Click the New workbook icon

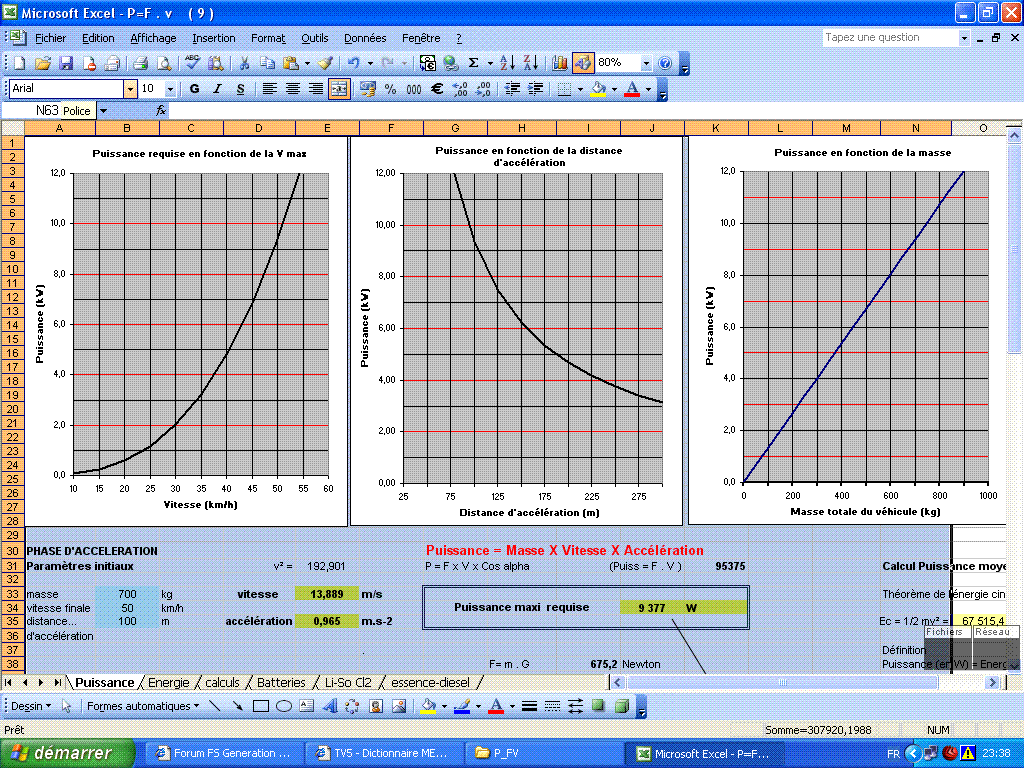tap(20, 63)
